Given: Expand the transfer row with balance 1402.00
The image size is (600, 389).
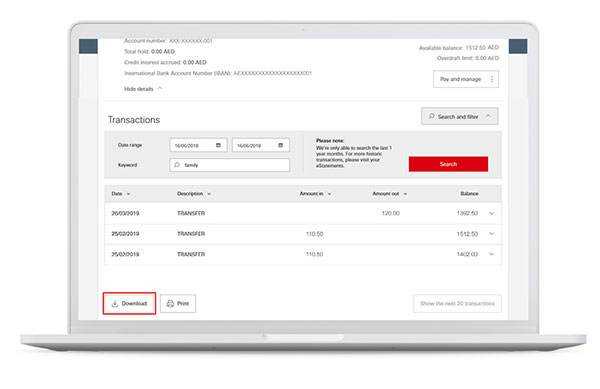Looking at the screenshot, I should point(492,254).
